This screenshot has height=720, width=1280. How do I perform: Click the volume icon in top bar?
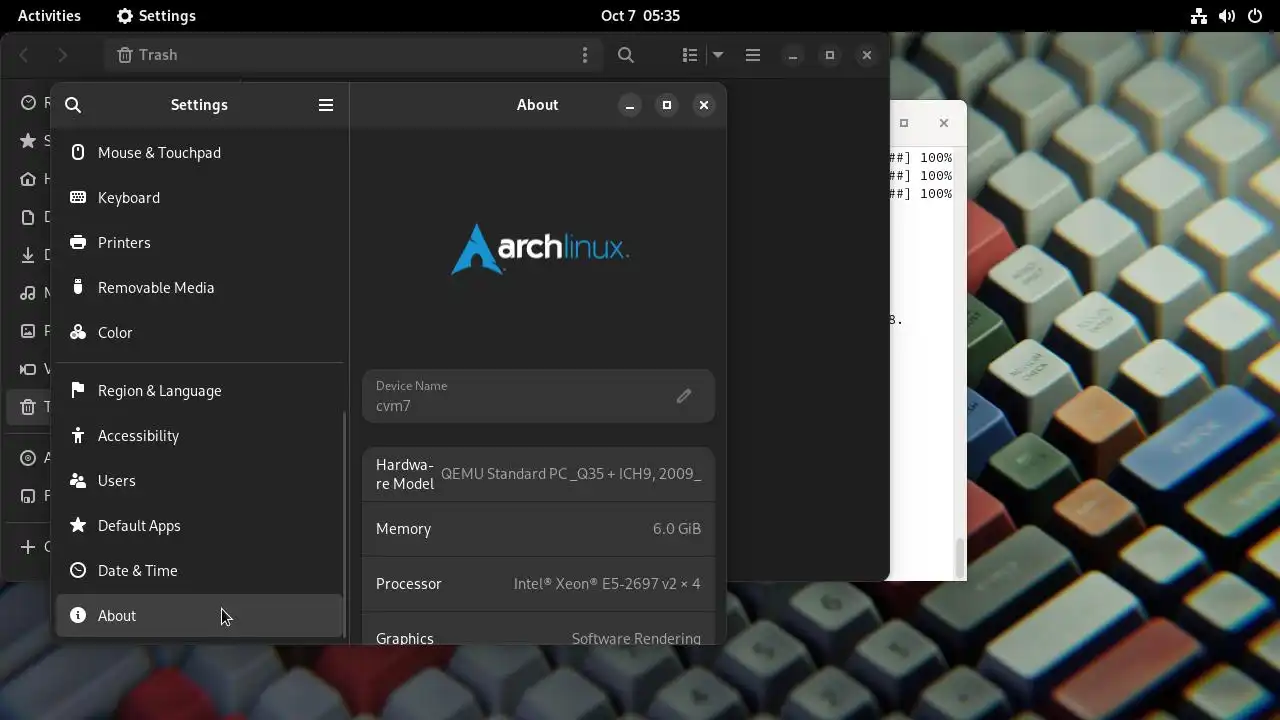pos(1227,16)
